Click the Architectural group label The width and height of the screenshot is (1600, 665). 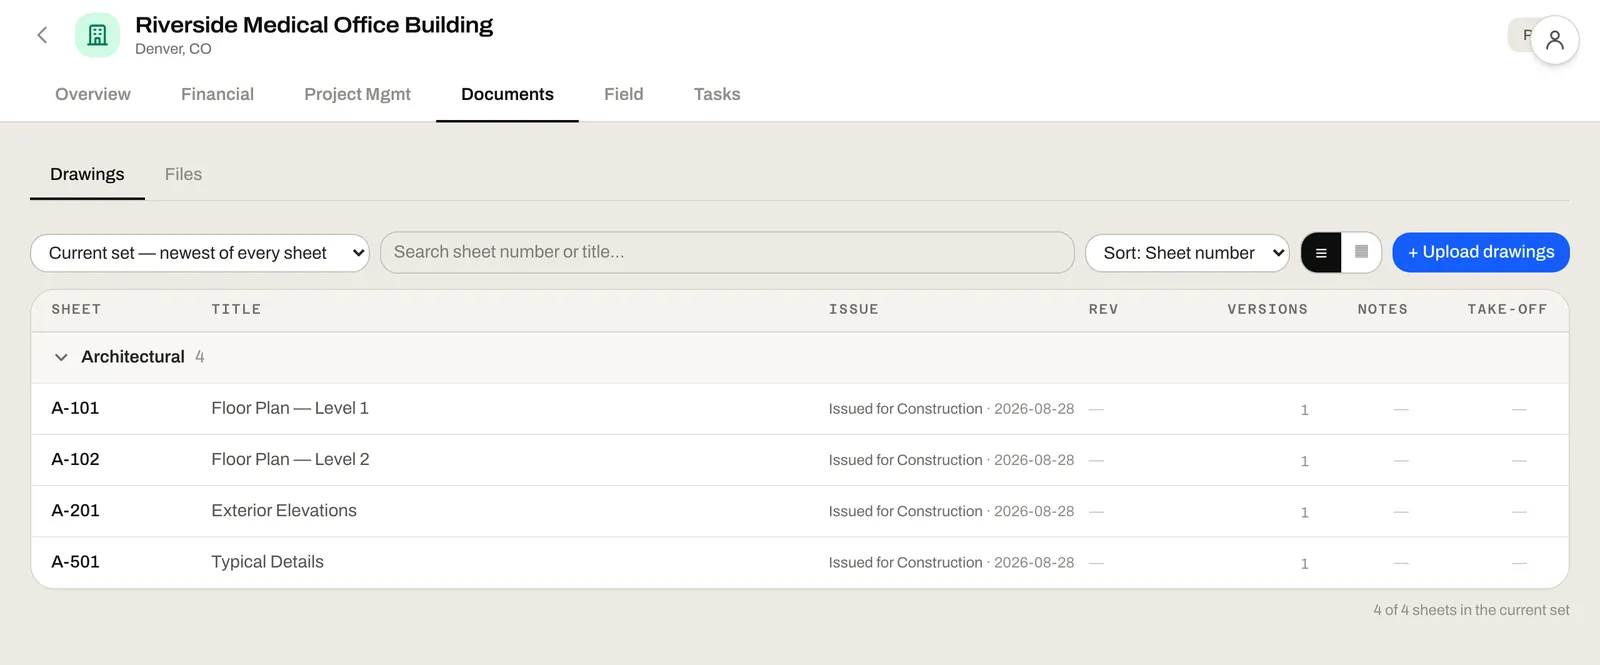coord(133,357)
